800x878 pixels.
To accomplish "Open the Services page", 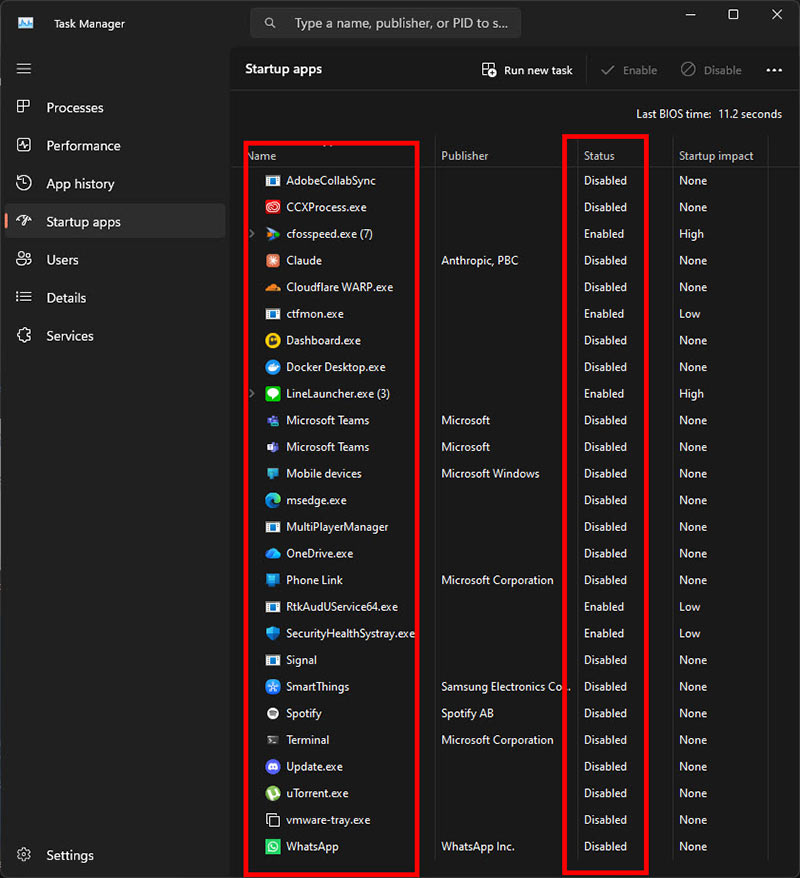I will (115, 336).
